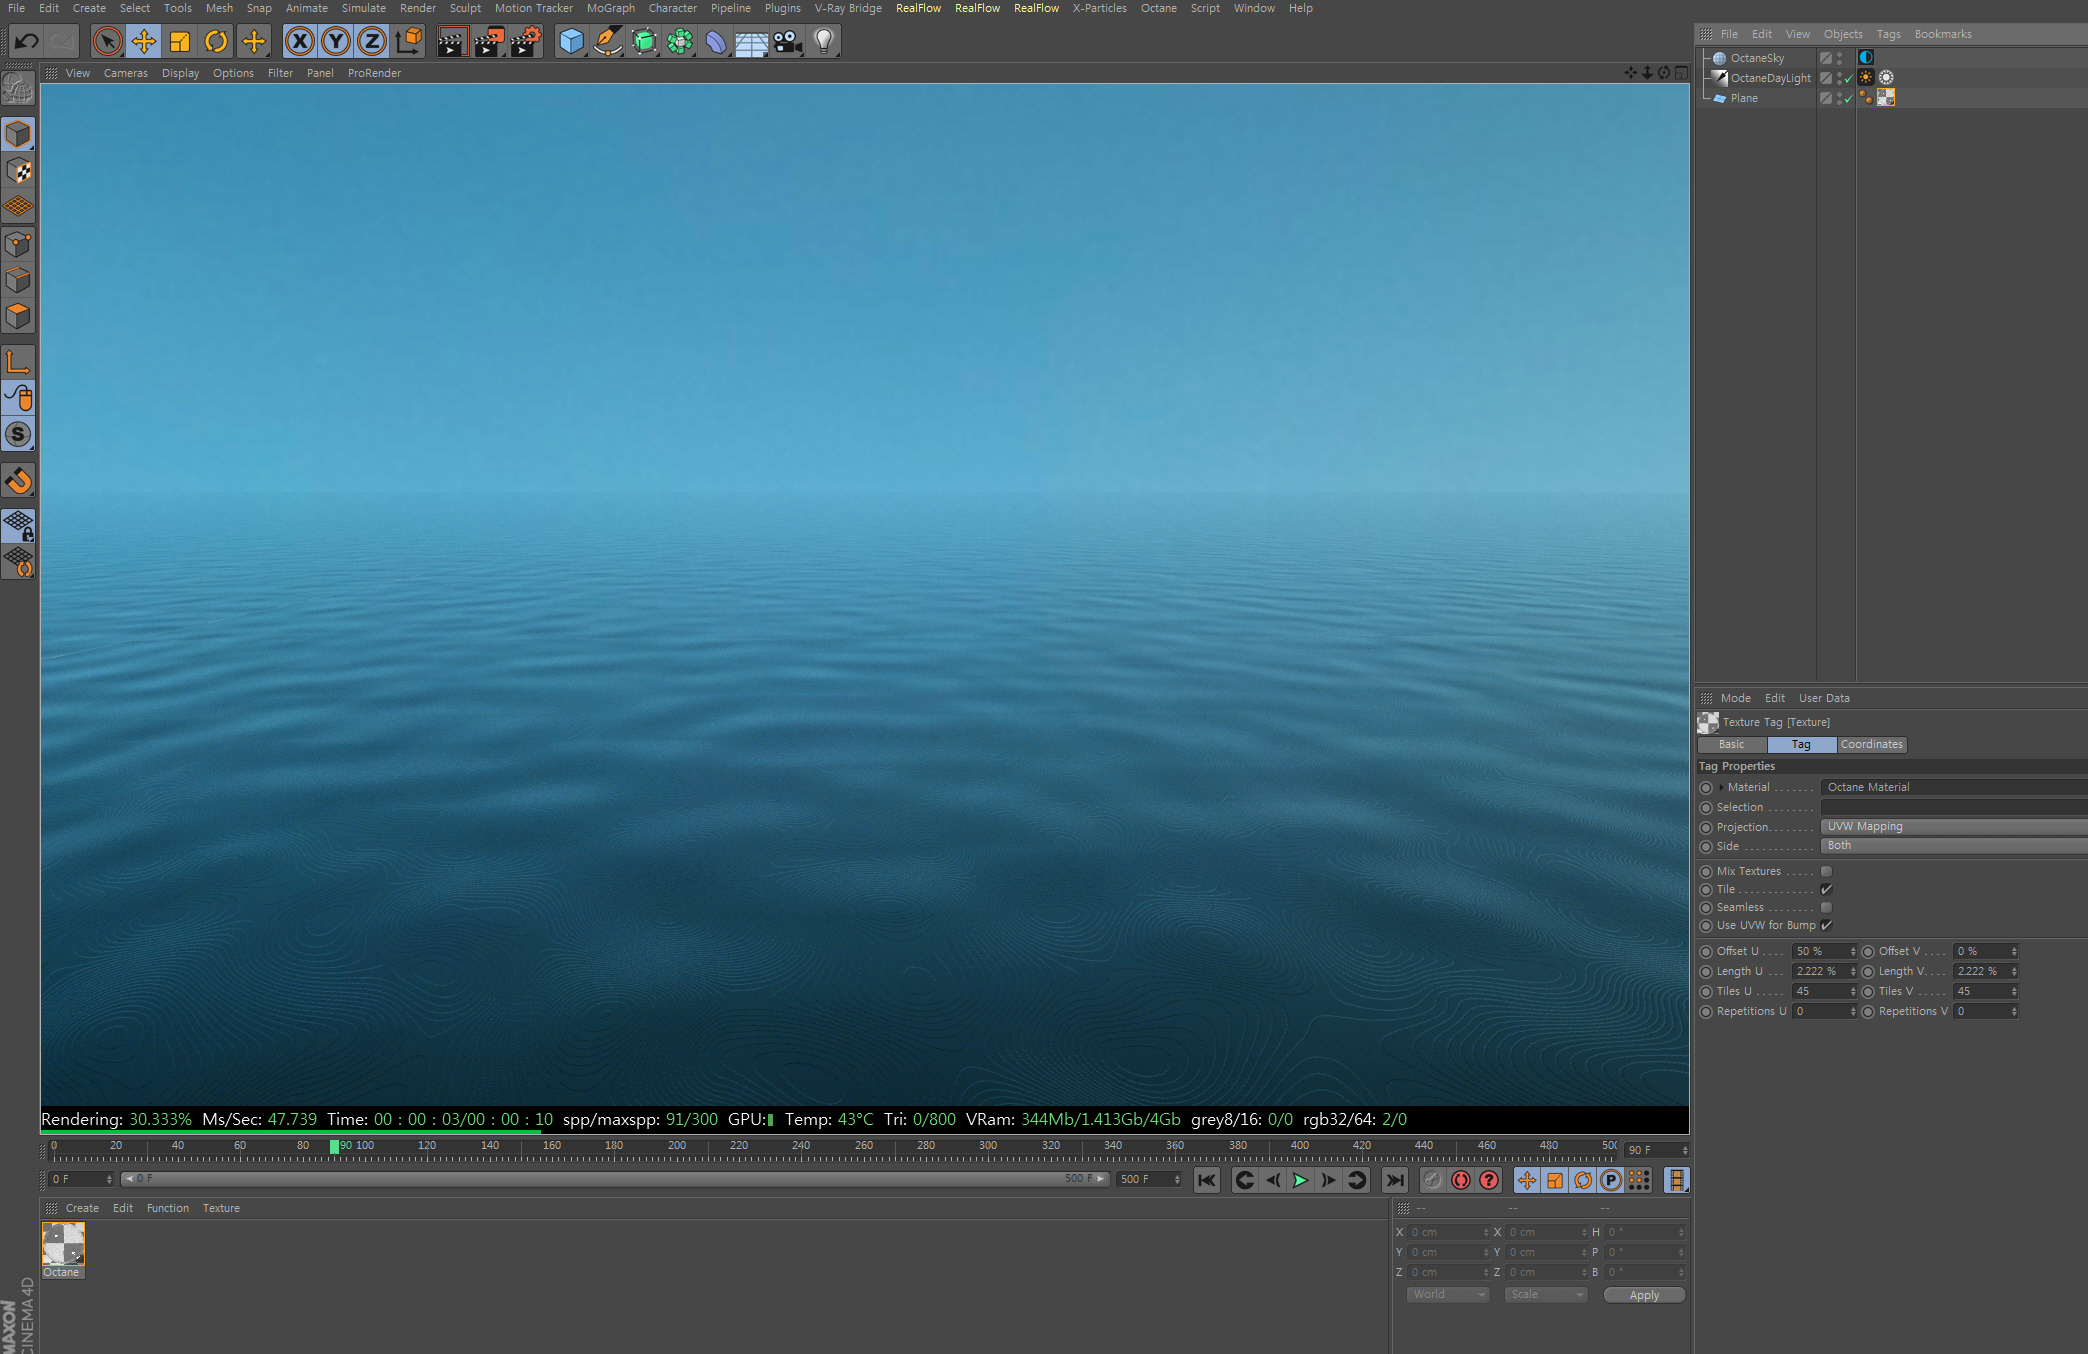The height and width of the screenshot is (1354, 2088).
Task: Open the Scale mode dropdown
Action: pyautogui.click(x=1546, y=1294)
